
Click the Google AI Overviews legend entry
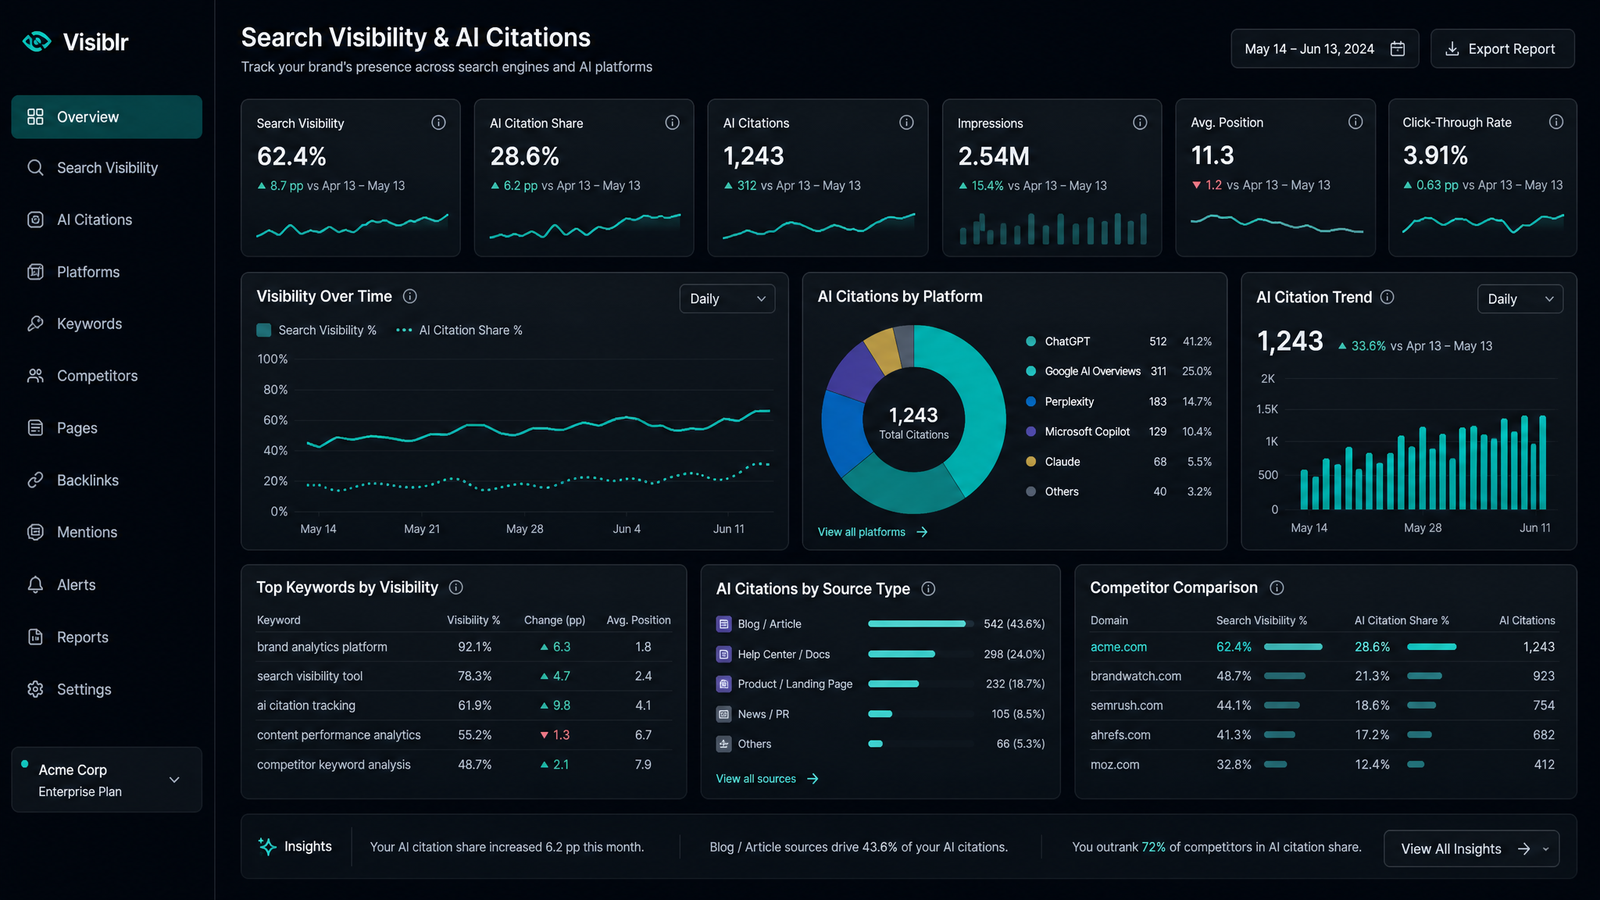pos(1118,371)
